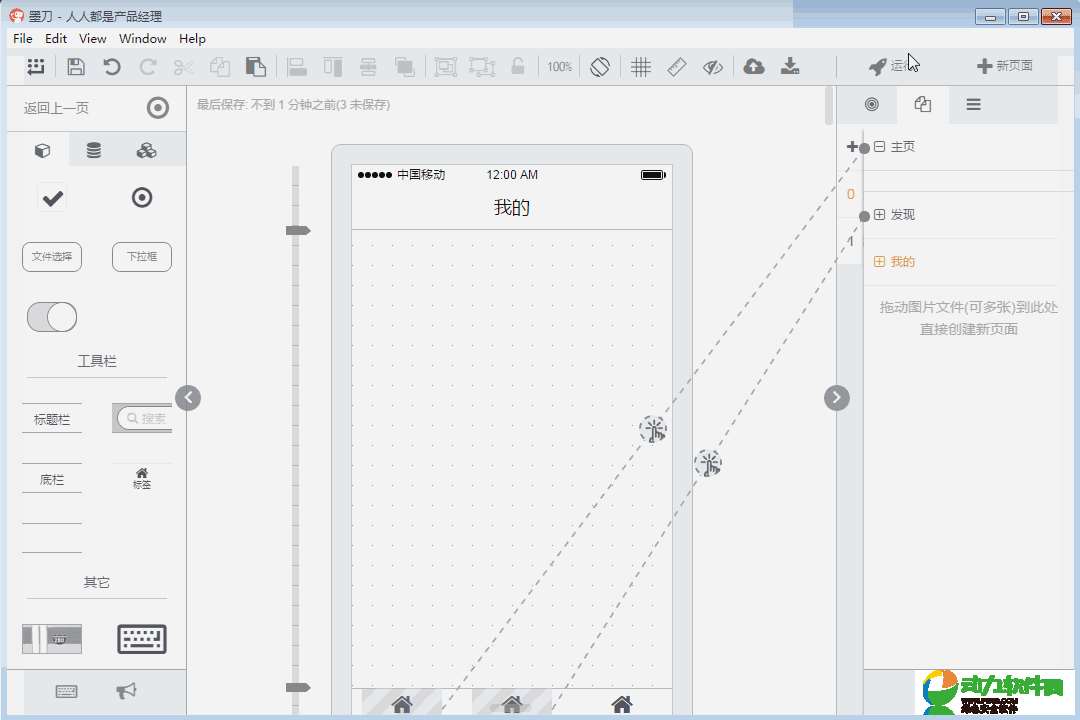This screenshot has height=720, width=1080.
Task: Open the list menu tab in right panel
Action: [x=973, y=104]
